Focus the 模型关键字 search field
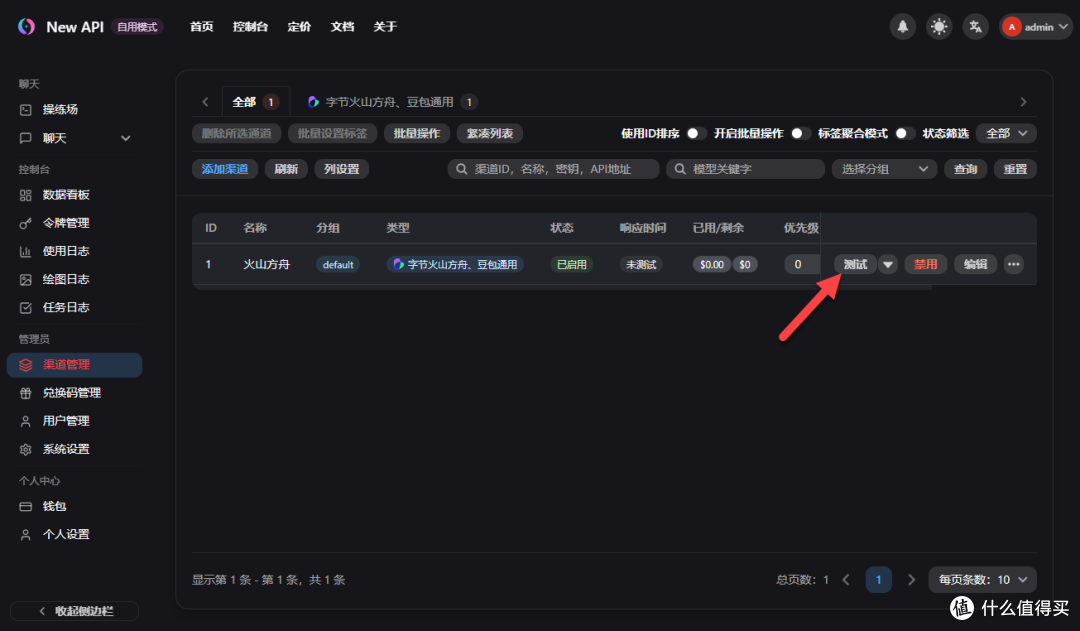 (x=745, y=169)
